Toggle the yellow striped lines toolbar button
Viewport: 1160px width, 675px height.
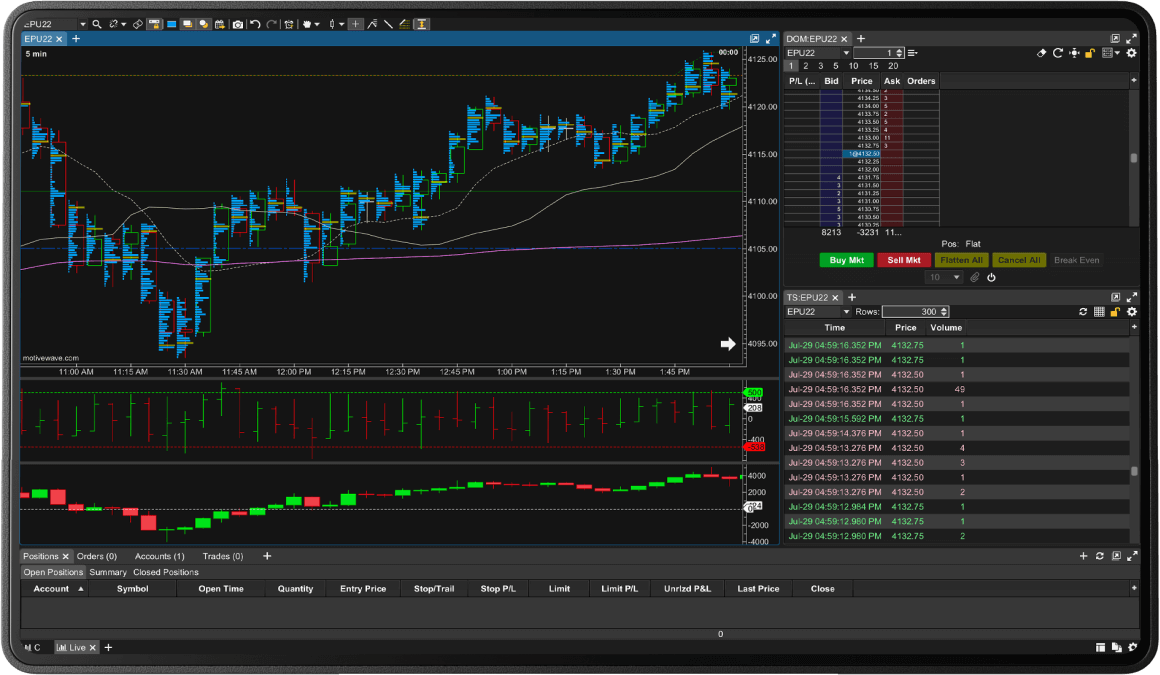tap(405, 24)
